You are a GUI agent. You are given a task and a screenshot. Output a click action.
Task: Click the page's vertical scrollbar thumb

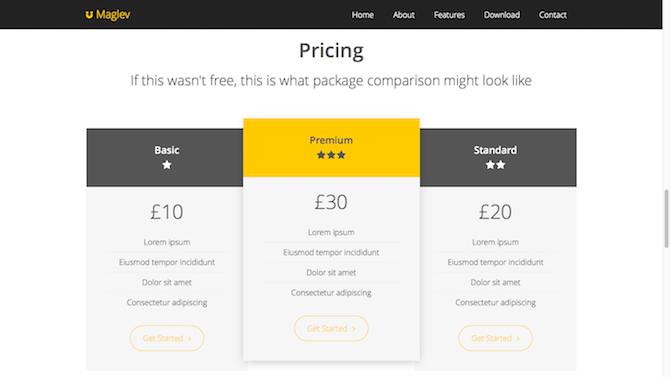click(666, 218)
